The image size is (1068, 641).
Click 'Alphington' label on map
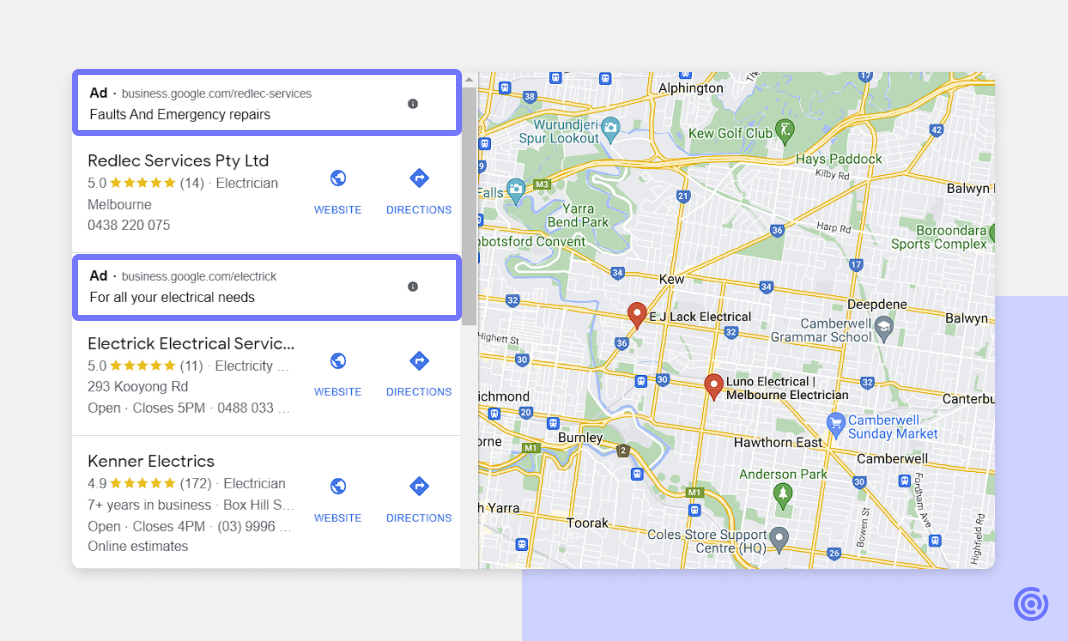[x=691, y=89]
